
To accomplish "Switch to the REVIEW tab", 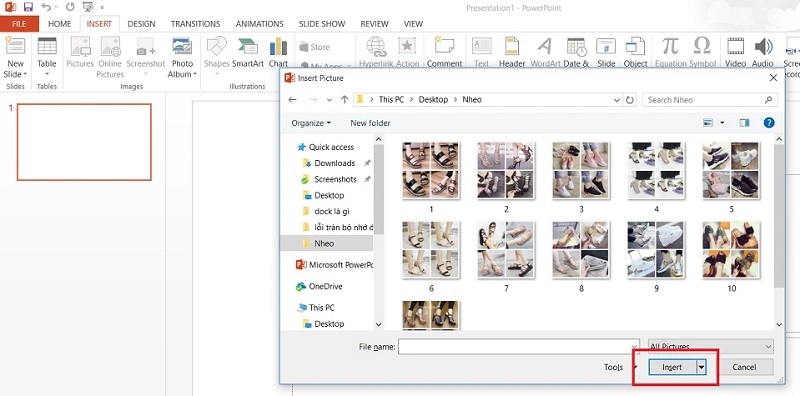I will coord(374,24).
